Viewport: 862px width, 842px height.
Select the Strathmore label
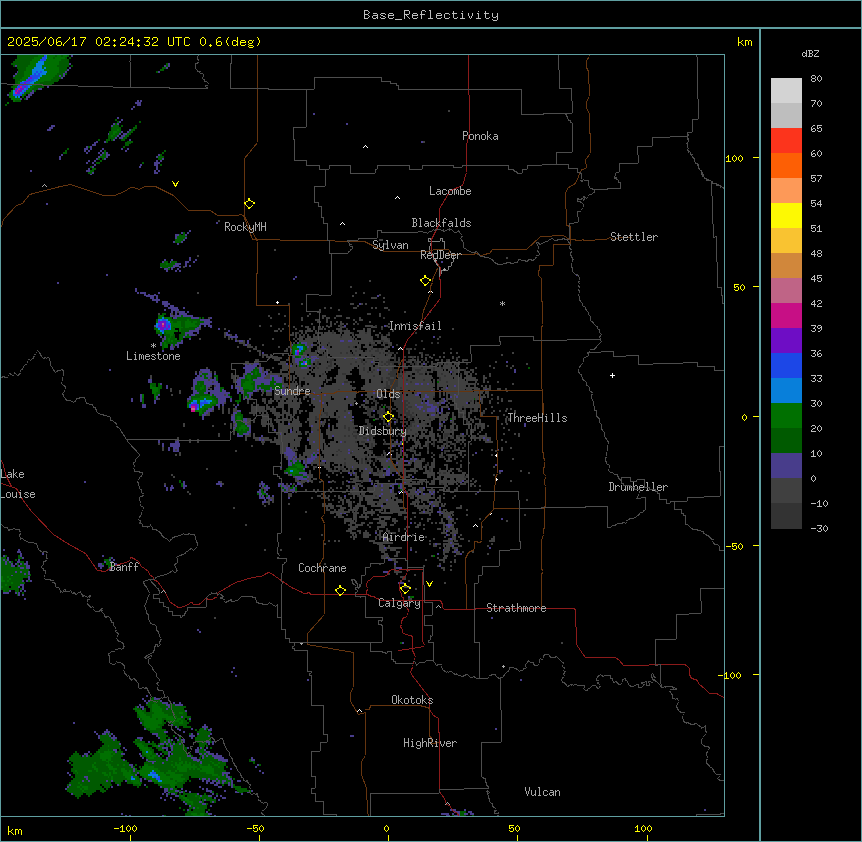(x=516, y=608)
